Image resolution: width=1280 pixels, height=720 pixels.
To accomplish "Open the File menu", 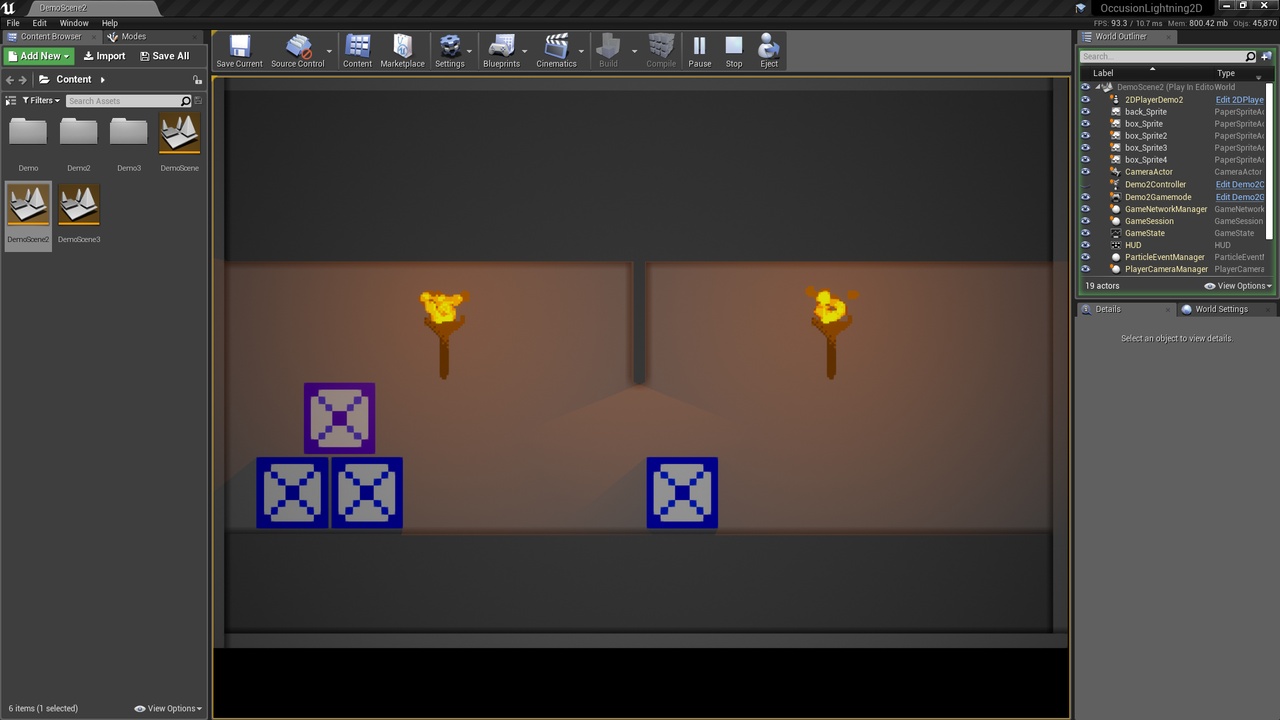I will (x=13, y=23).
